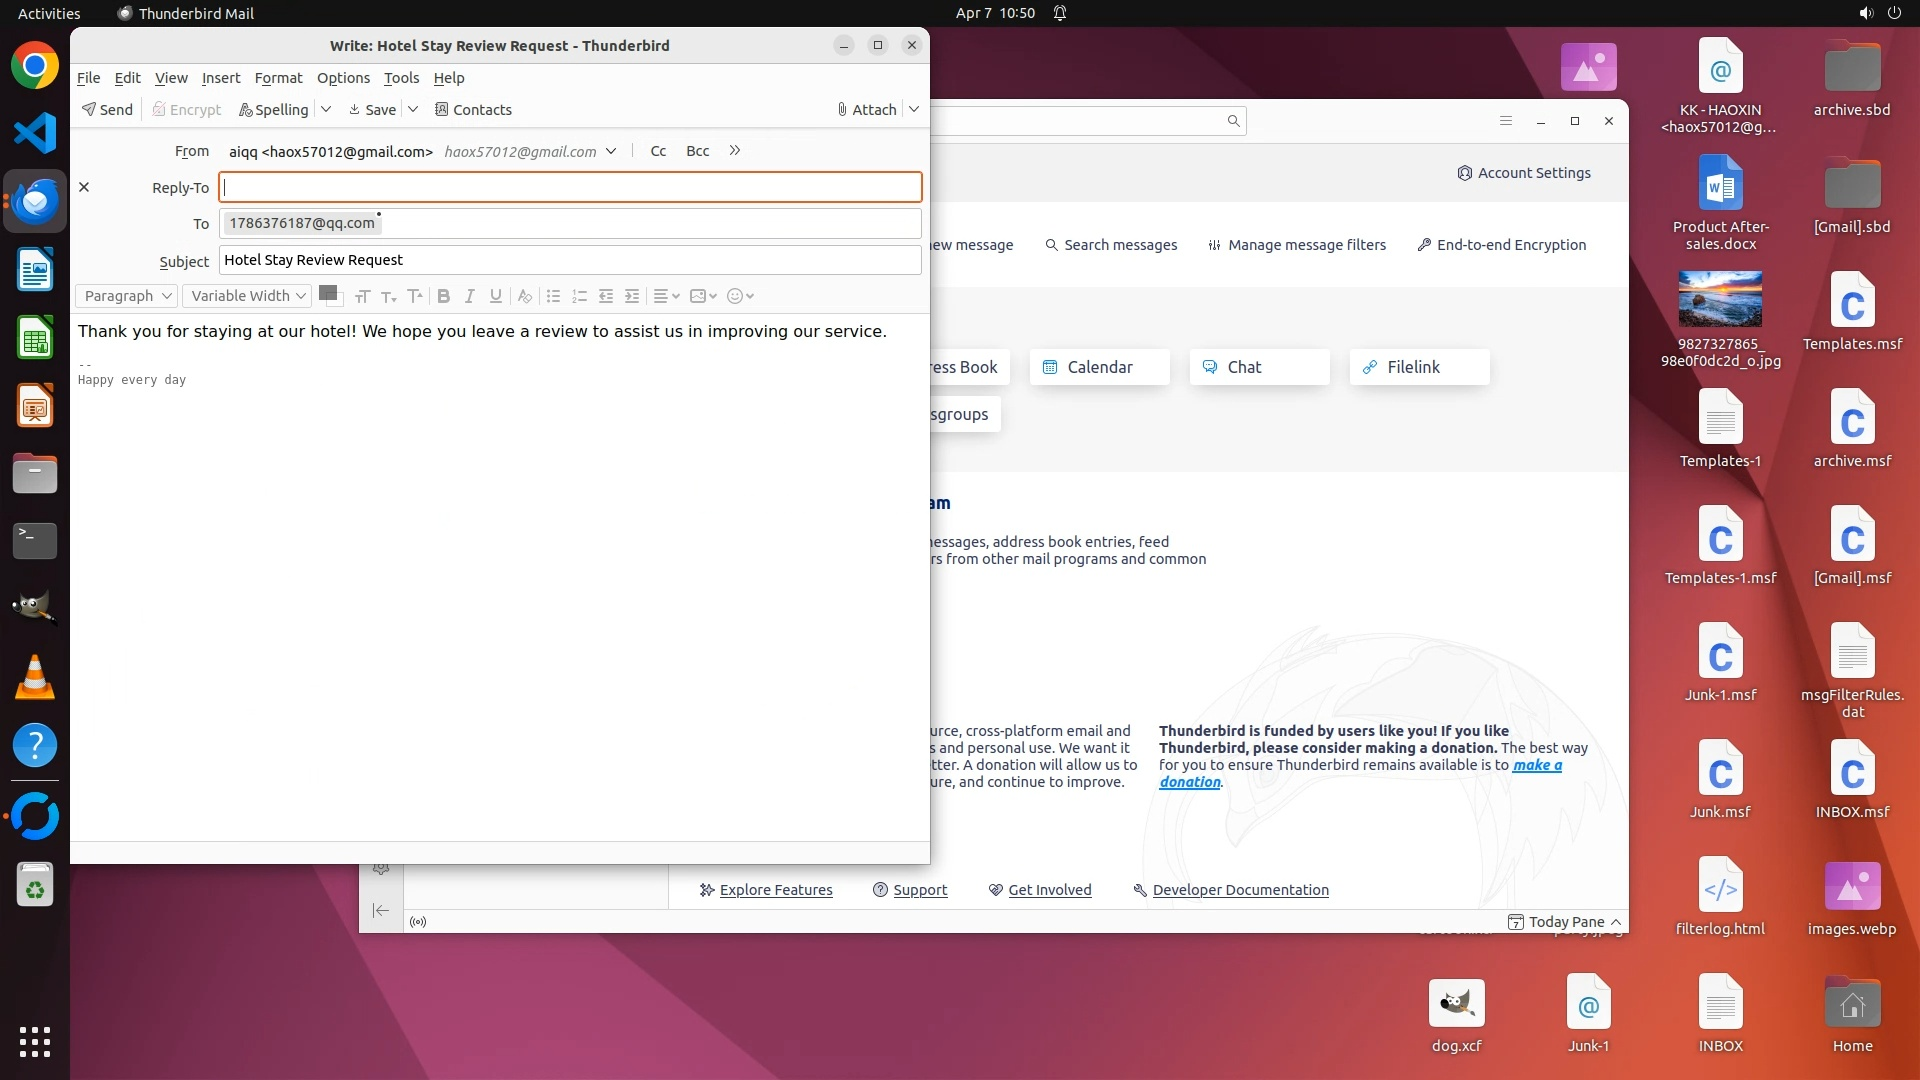This screenshot has width=1920, height=1080.
Task: Toggle bold formatting in compose toolbar
Action: tap(444, 296)
